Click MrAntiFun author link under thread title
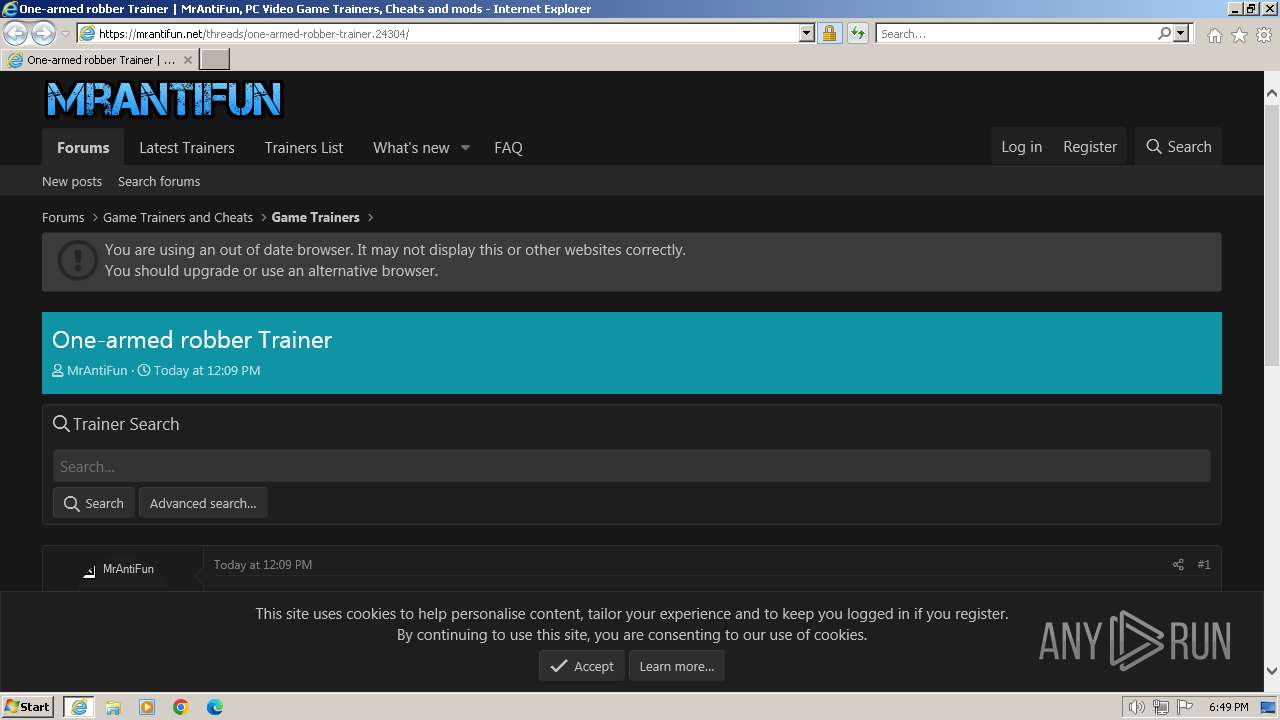The height and width of the screenshot is (720, 1280). (97, 370)
